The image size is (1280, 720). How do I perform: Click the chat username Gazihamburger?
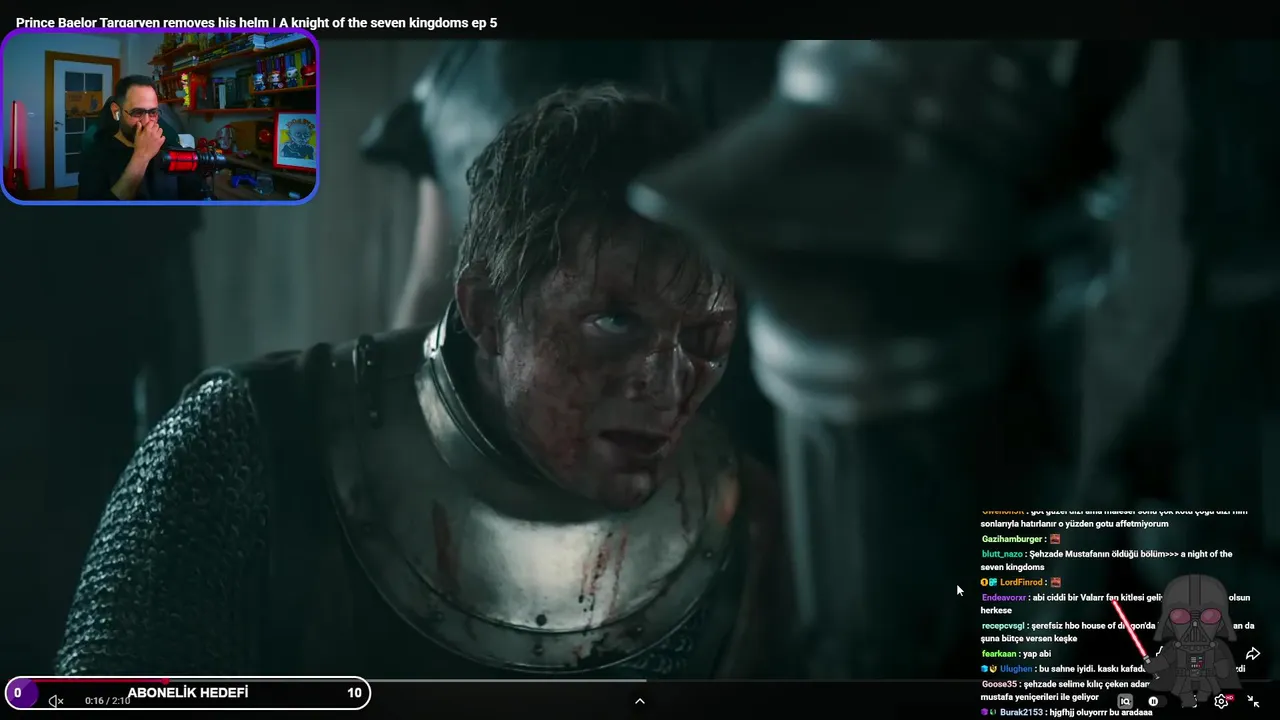click(1011, 539)
